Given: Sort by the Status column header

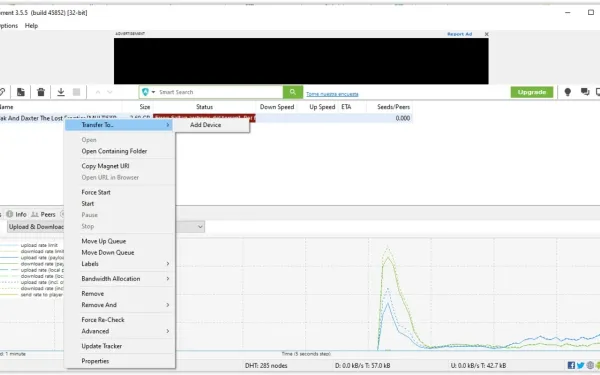Looking at the screenshot, I should coord(204,107).
